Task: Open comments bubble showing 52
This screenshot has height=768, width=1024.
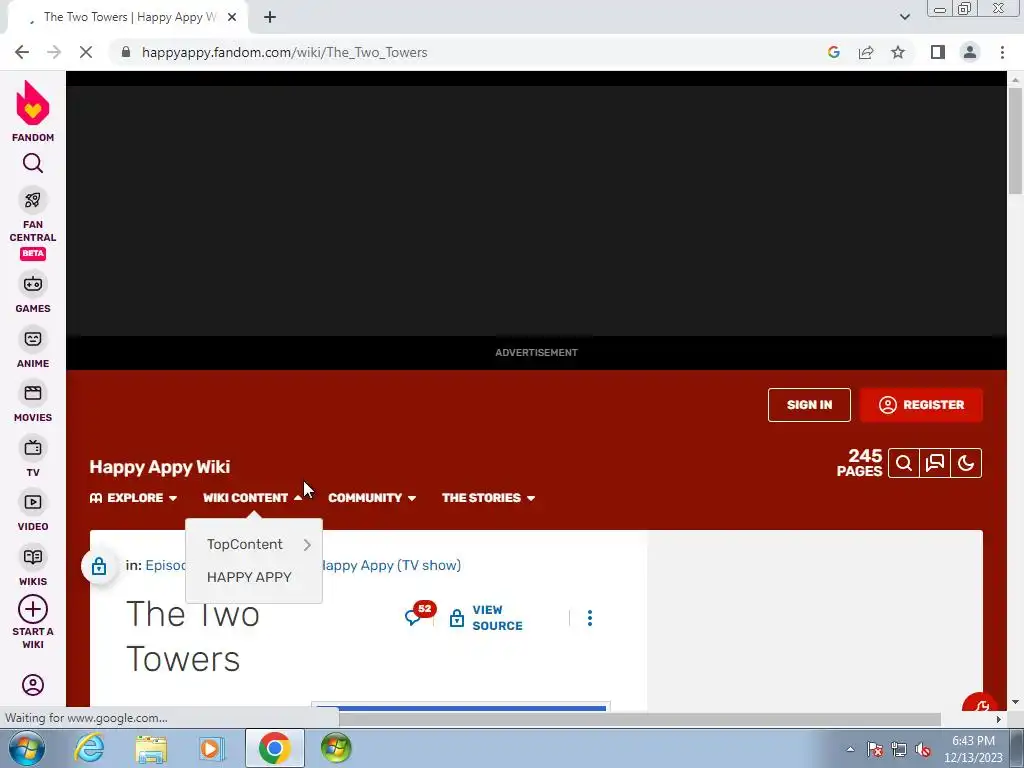Action: [x=418, y=614]
